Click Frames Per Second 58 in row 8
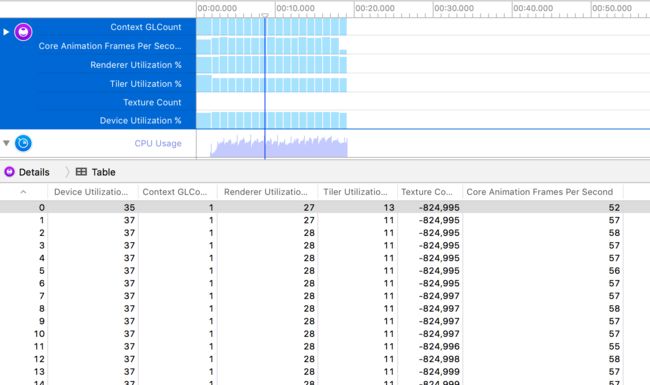The width and height of the screenshot is (650, 385). (614, 308)
